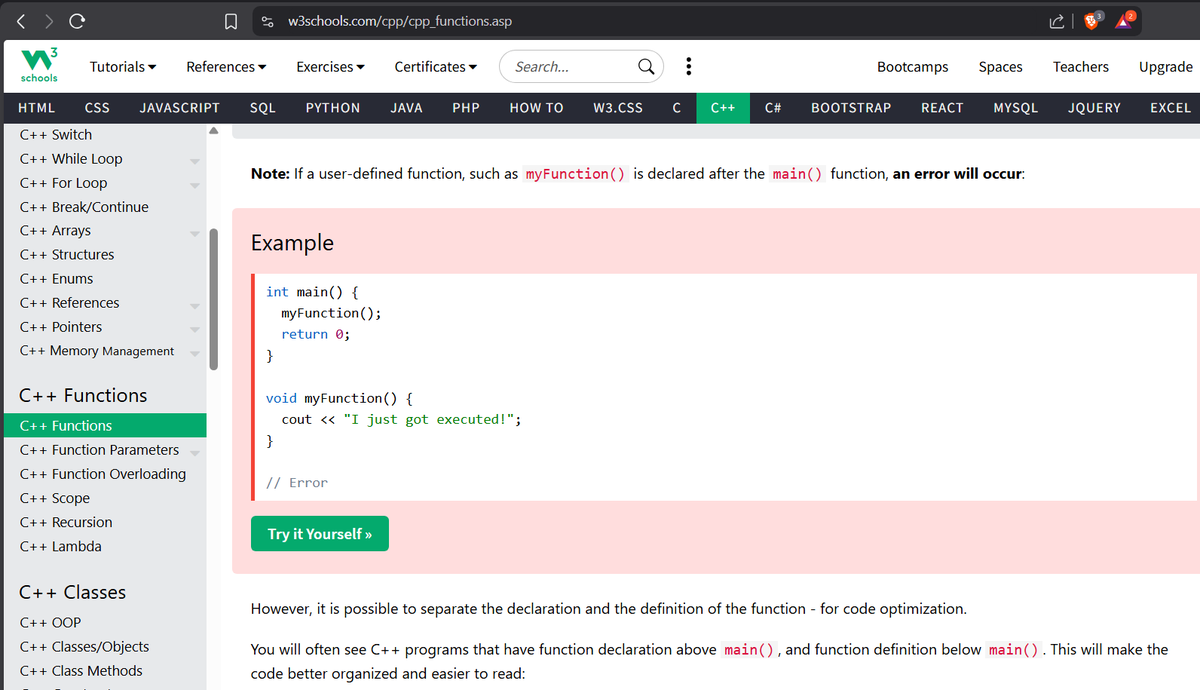This screenshot has height=690, width=1200.
Task: Expand arrow next to C++ Function Parameters
Action: pyautogui.click(x=195, y=452)
